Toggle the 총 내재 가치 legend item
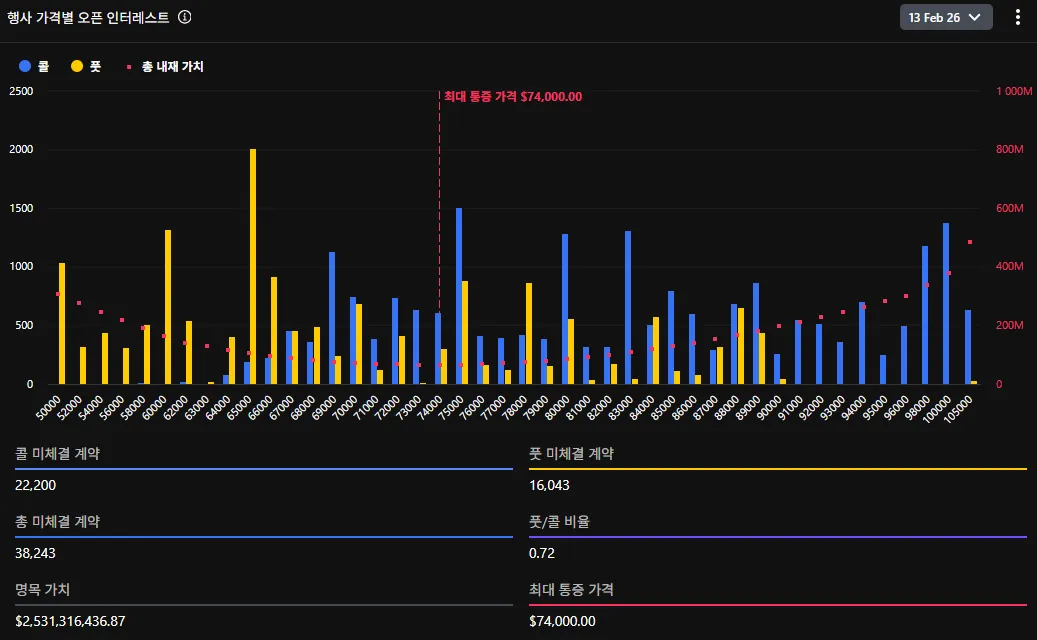The image size is (1037, 640). [x=165, y=67]
